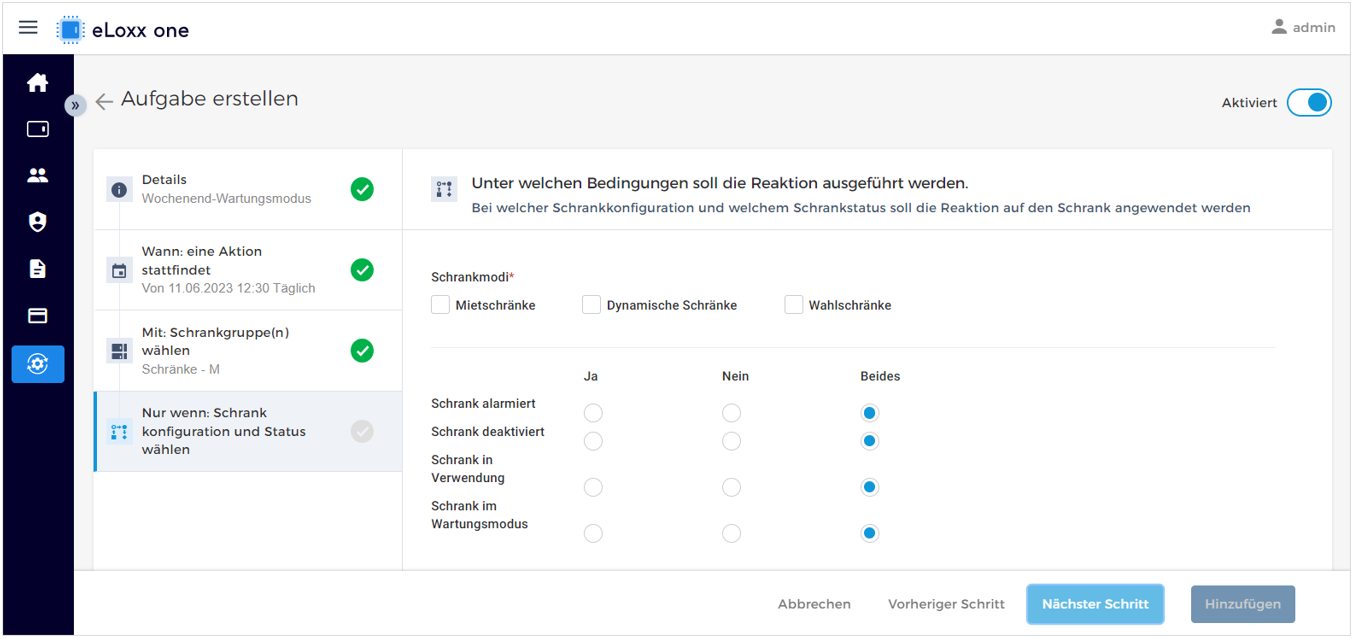
Task: Select Ja for Schrank deaktiviert
Action: [593, 441]
